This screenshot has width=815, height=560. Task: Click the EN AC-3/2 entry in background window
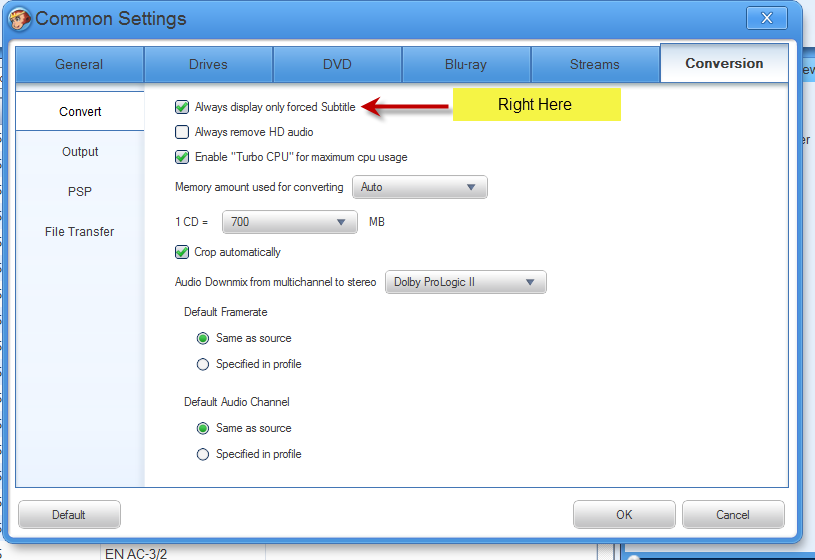pos(136,554)
